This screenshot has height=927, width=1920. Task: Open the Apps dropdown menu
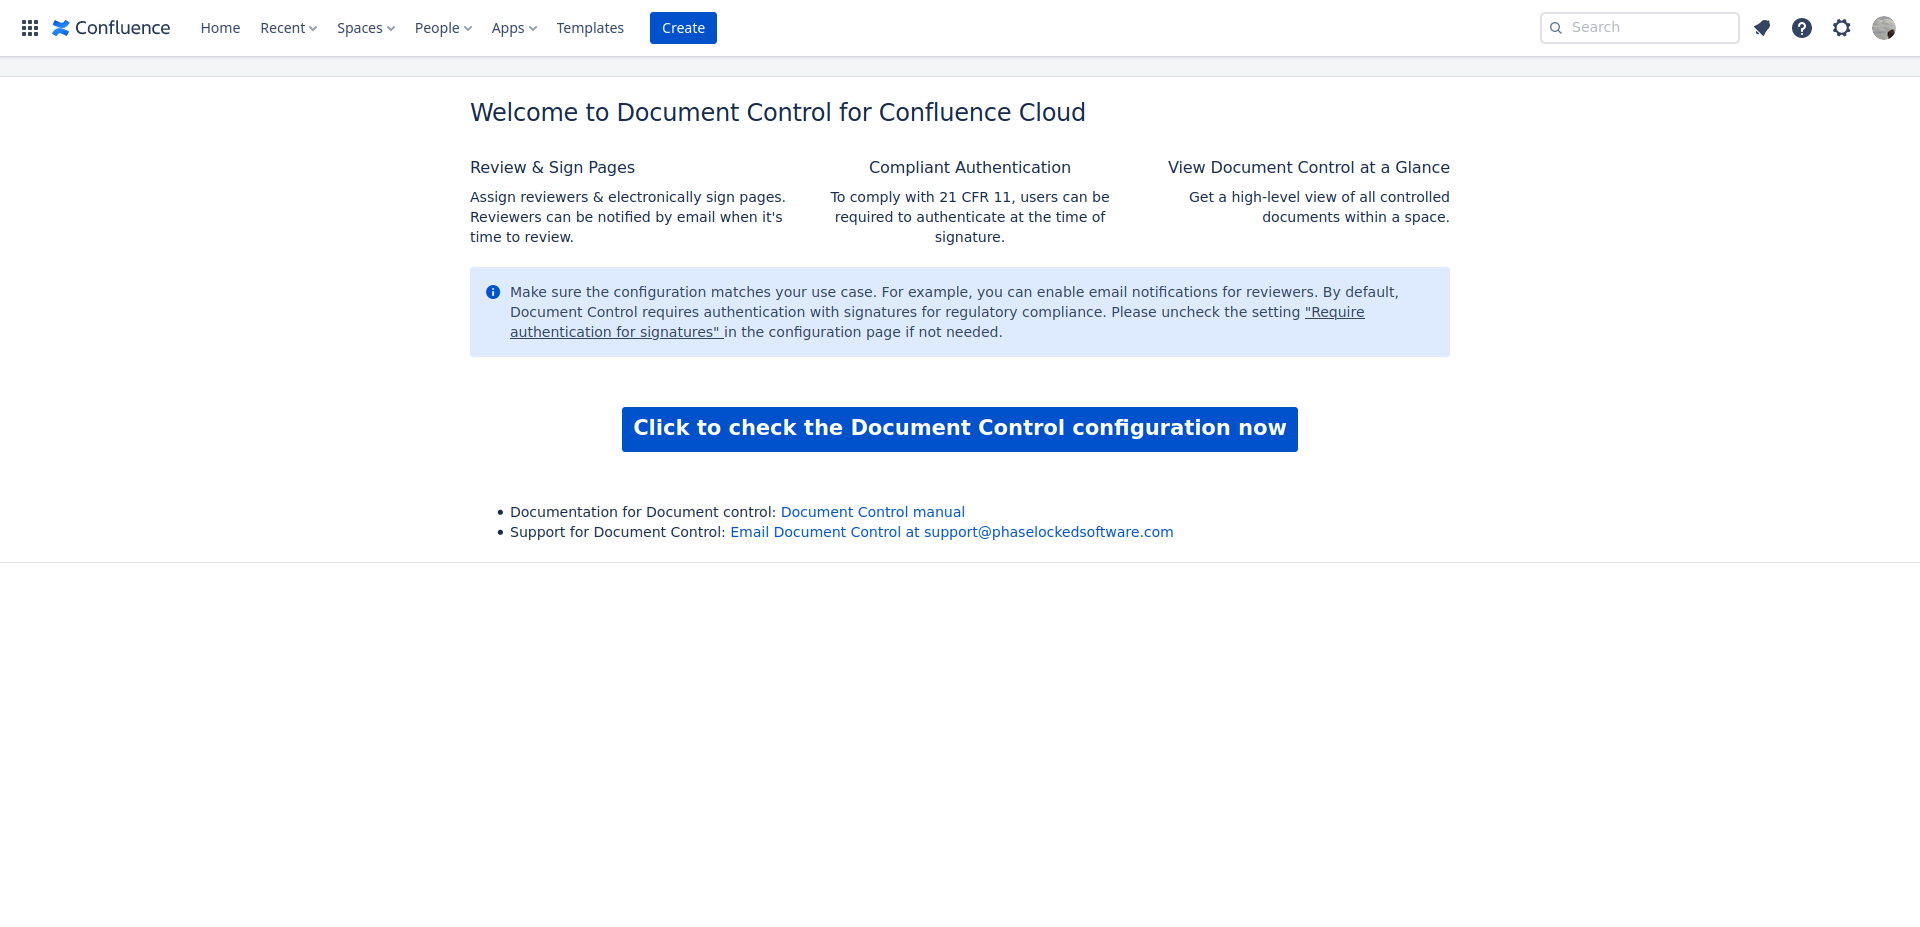[x=513, y=28]
